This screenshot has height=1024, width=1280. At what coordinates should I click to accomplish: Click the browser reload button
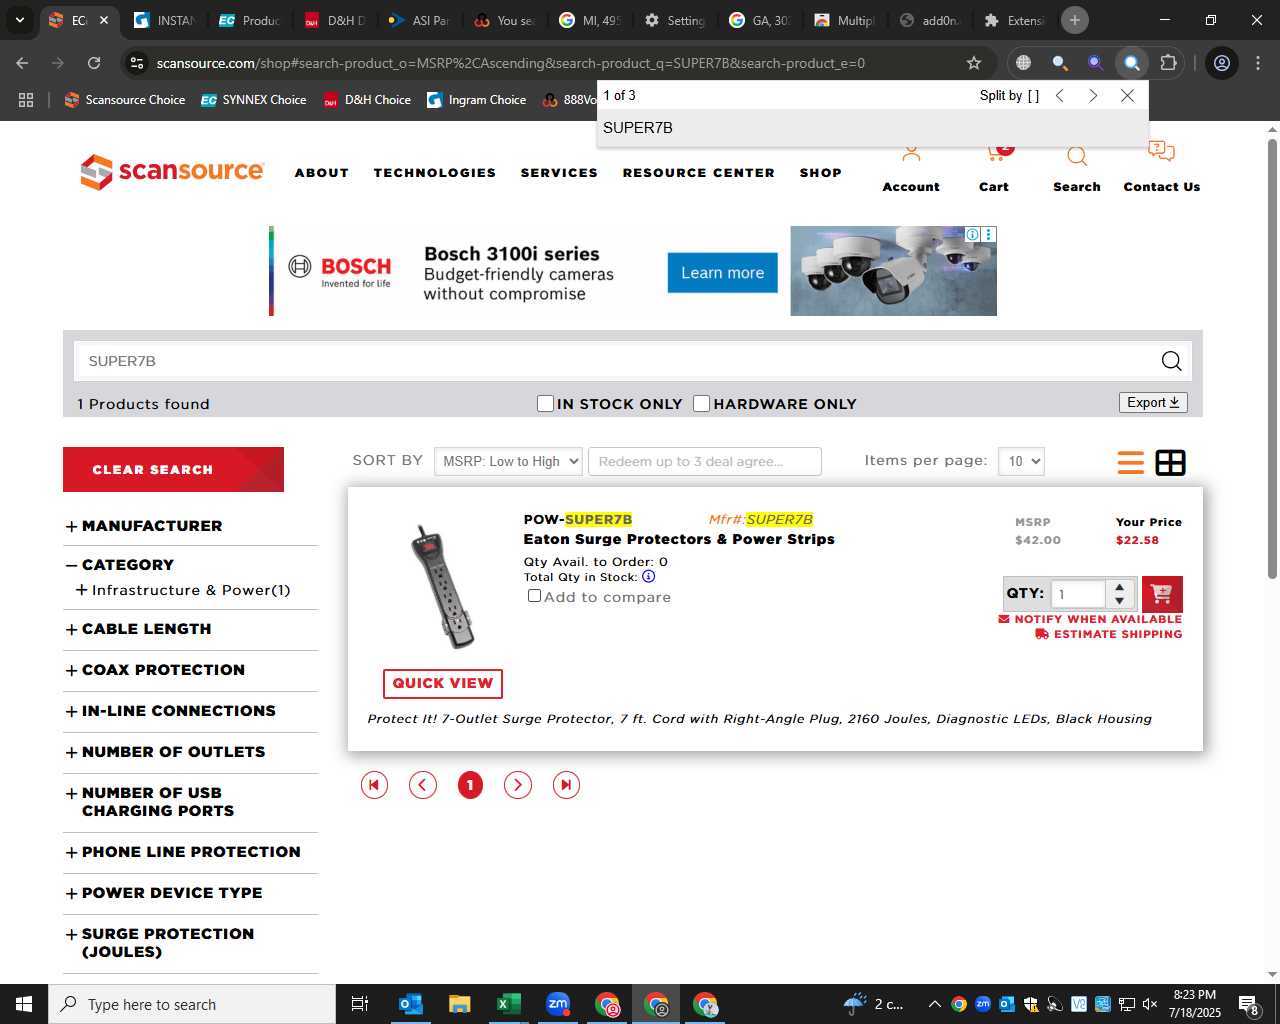94,63
